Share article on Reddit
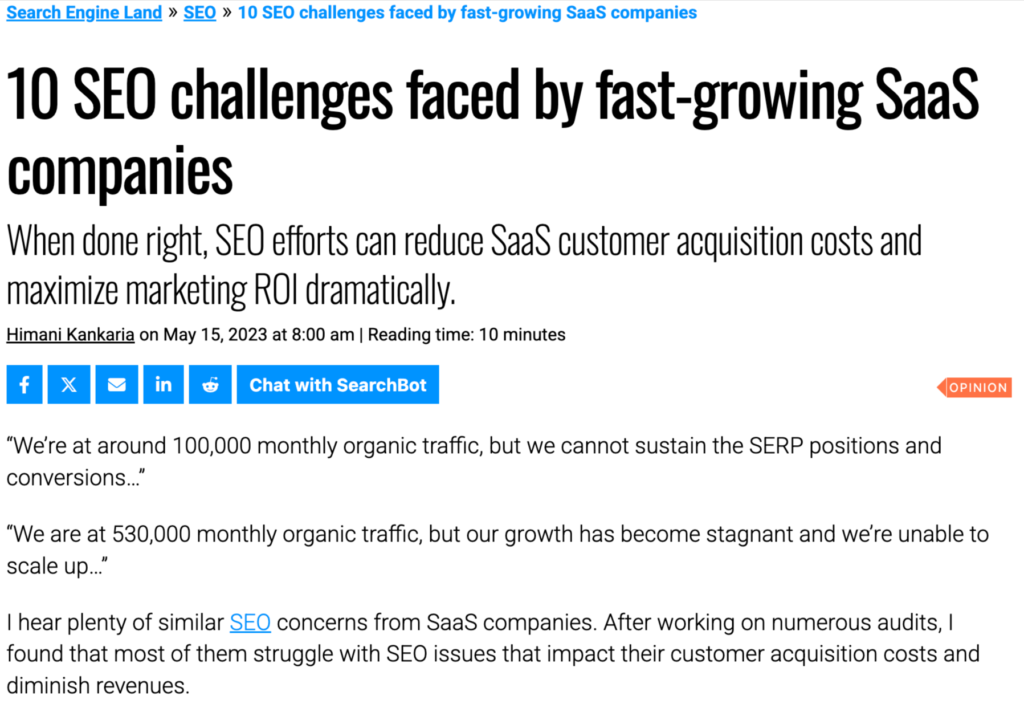Viewport: 1024px width, 712px height. pos(210,385)
